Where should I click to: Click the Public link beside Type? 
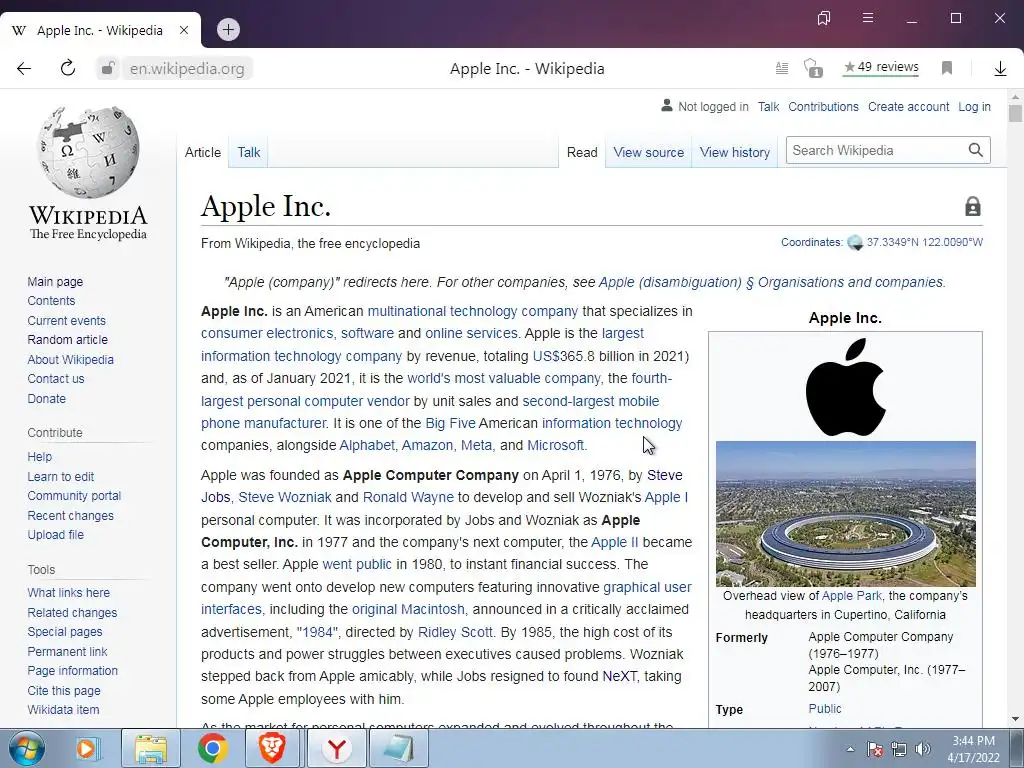coord(825,709)
